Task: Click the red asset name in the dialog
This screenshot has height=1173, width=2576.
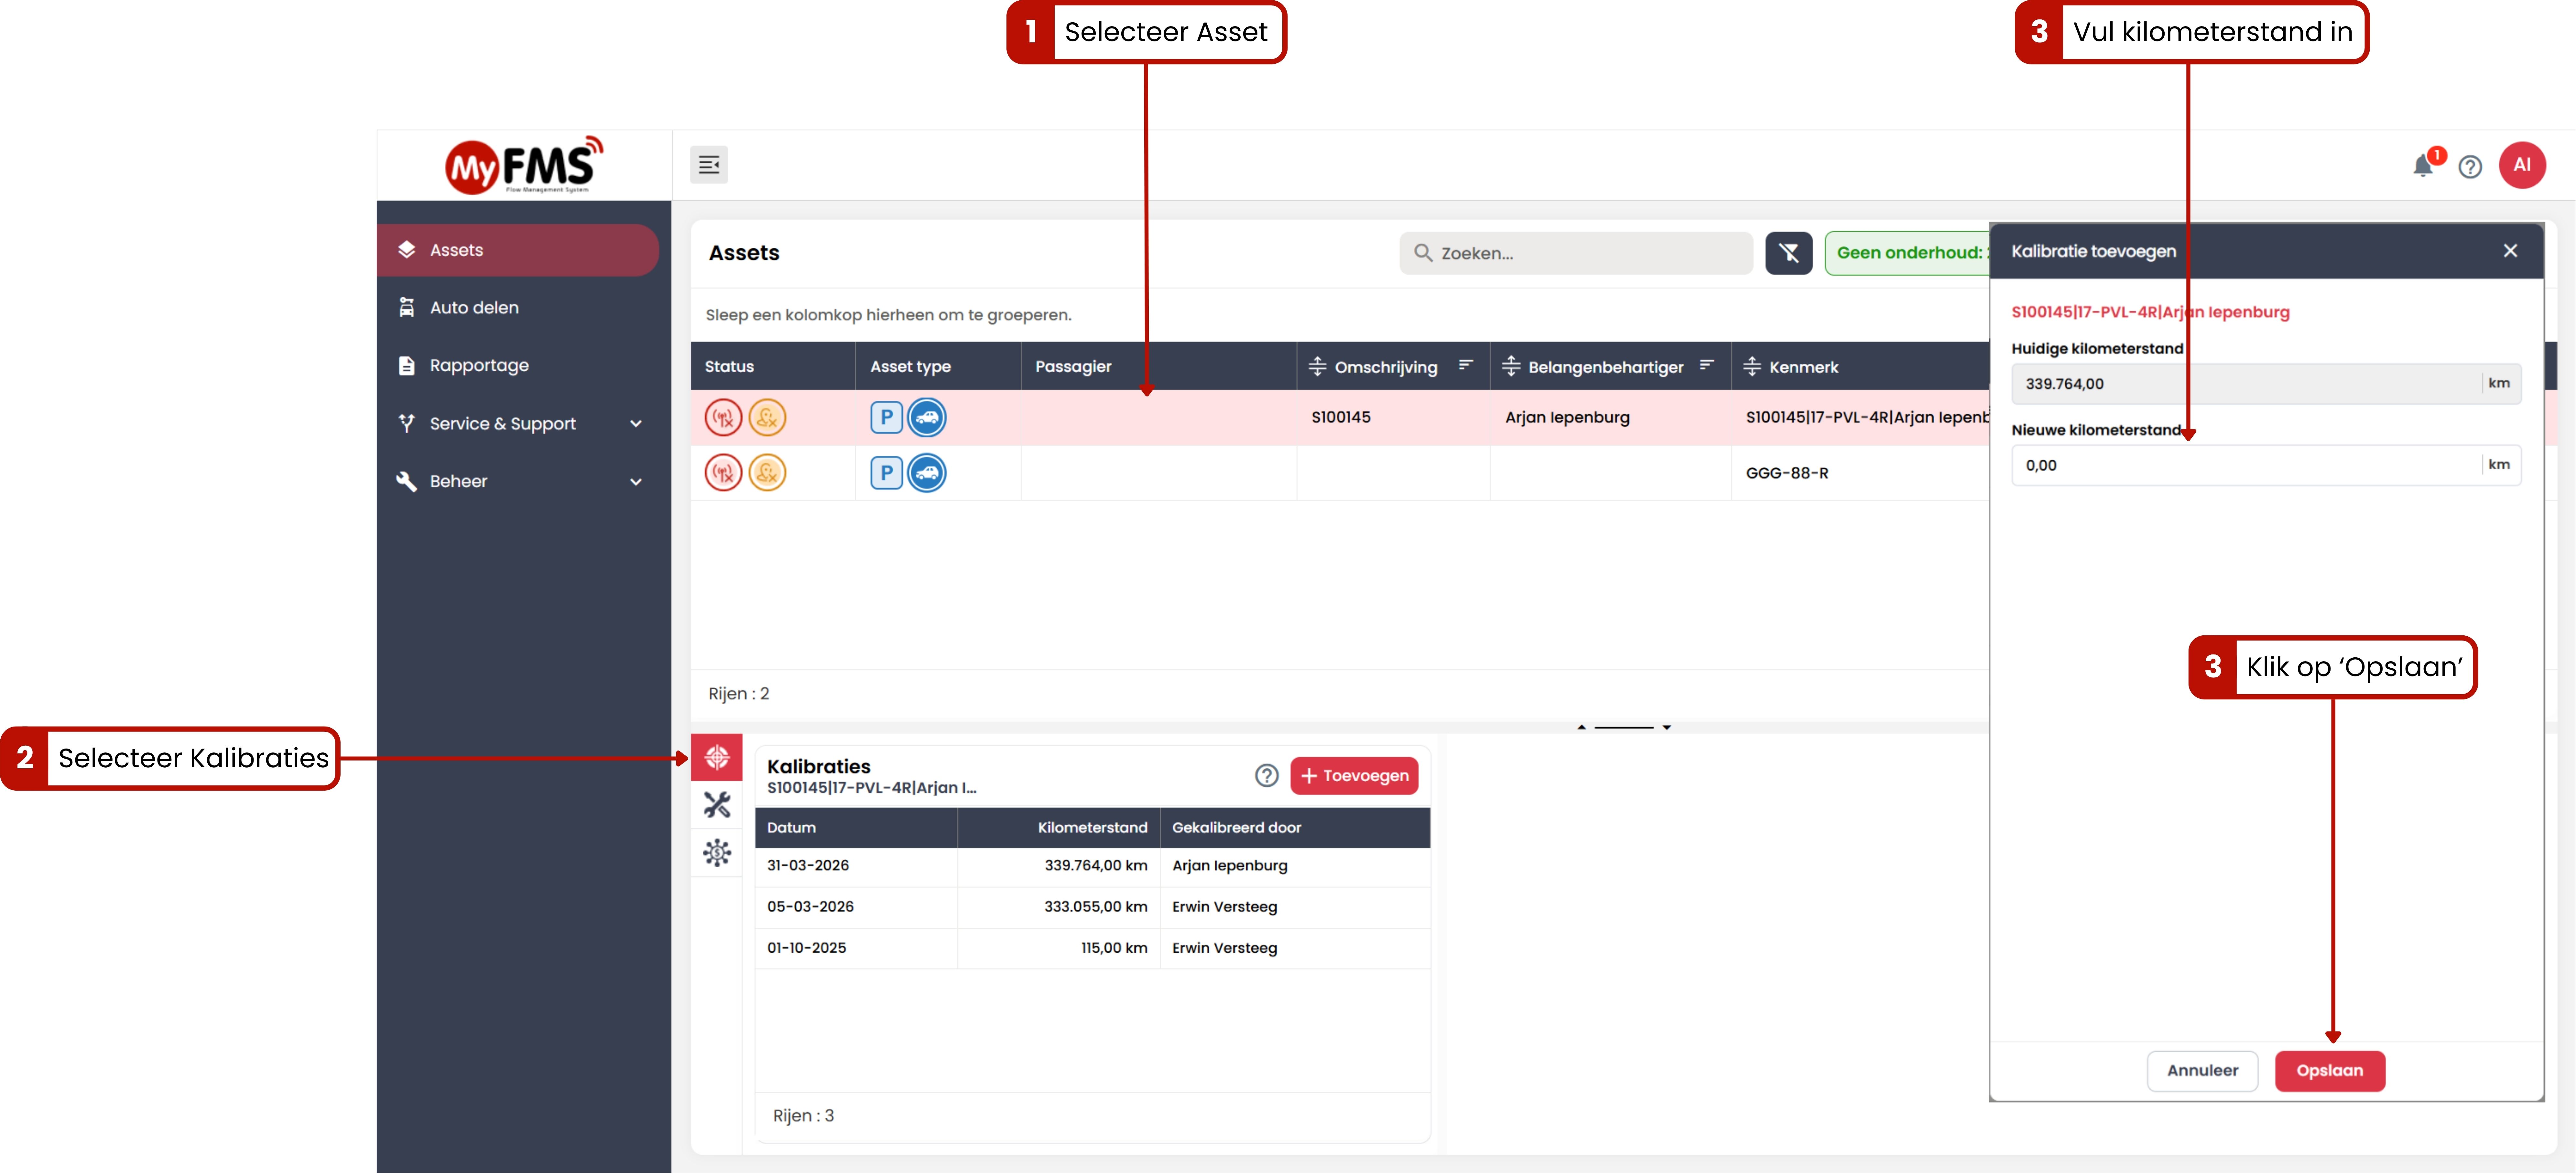Action: point(2150,312)
